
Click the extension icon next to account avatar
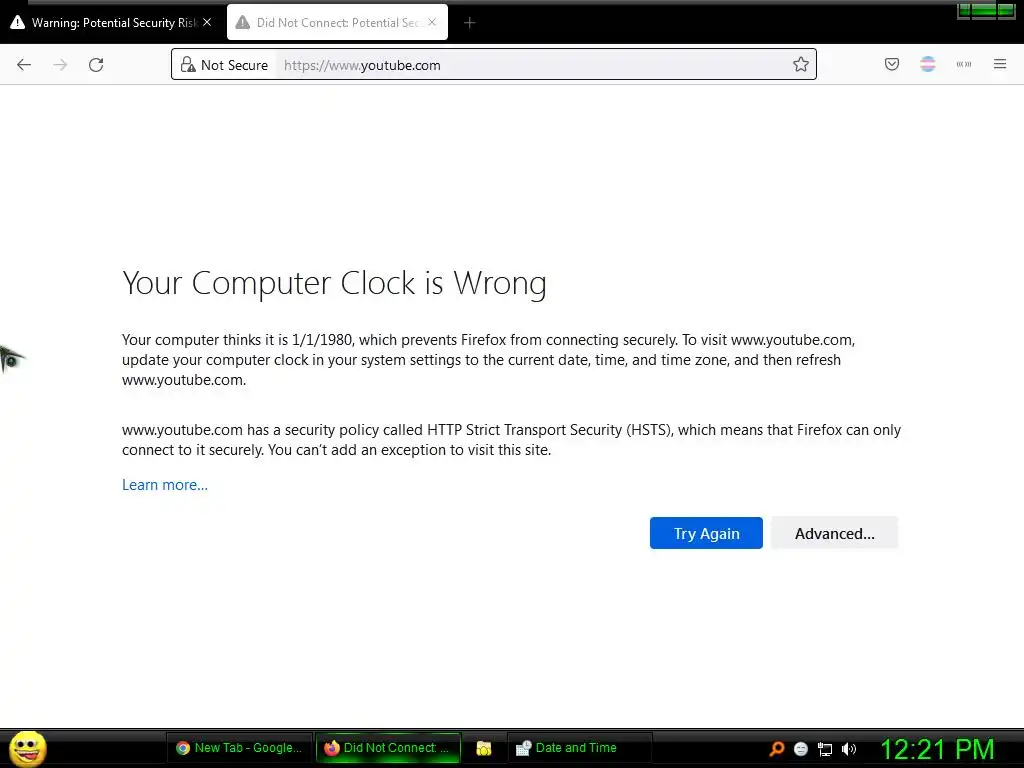[964, 64]
